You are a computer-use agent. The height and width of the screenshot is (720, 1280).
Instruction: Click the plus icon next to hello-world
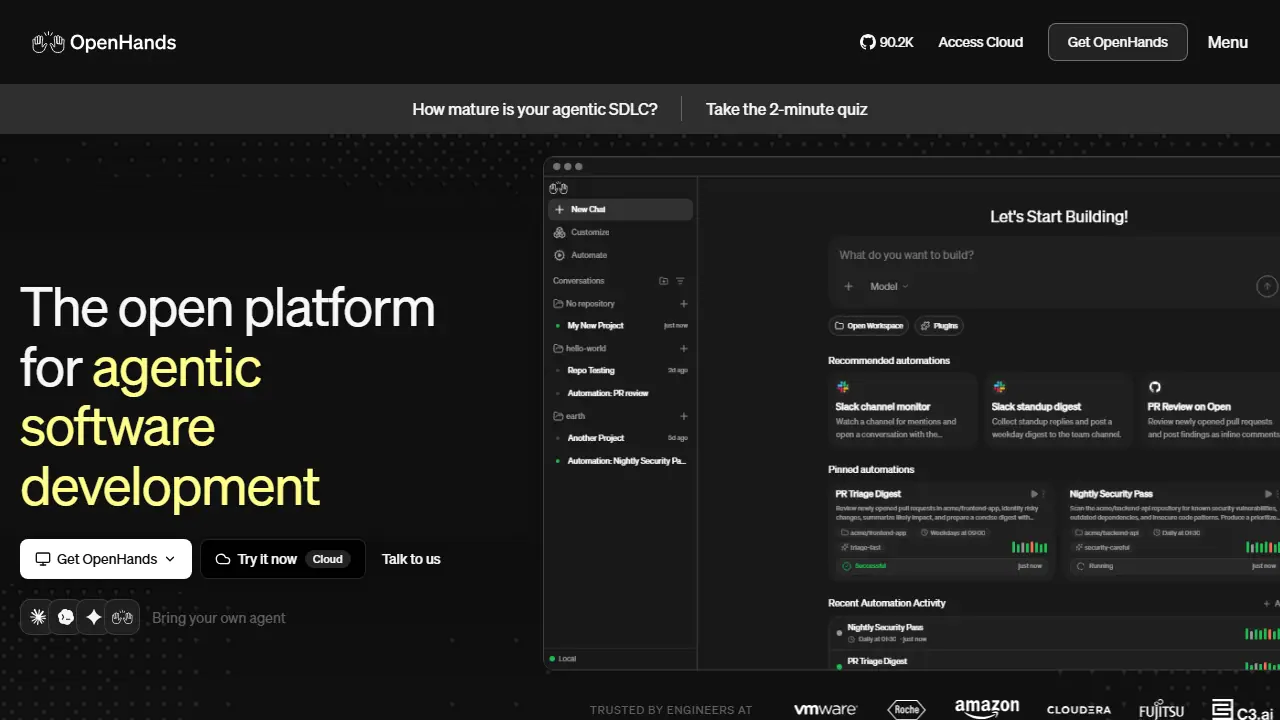click(x=684, y=348)
